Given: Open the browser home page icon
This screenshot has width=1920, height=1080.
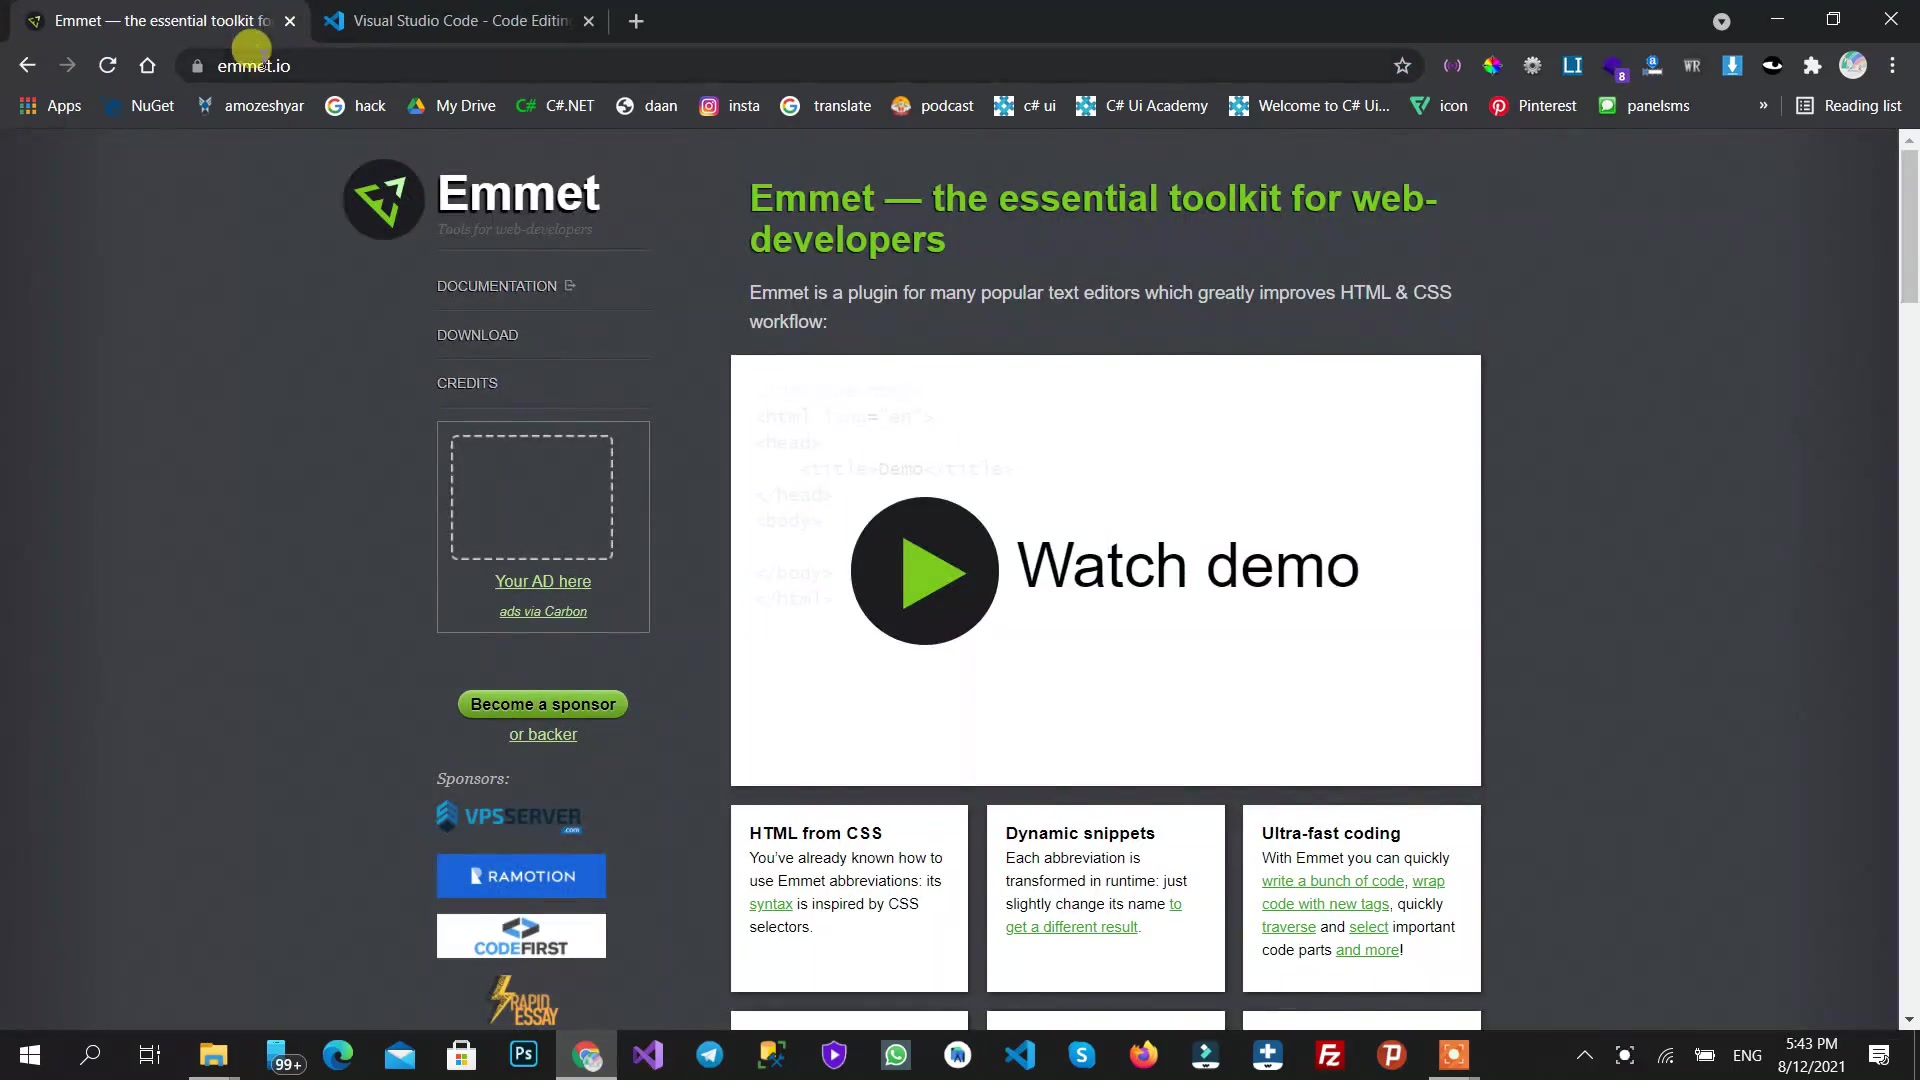Looking at the screenshot, I should [147, 65].
